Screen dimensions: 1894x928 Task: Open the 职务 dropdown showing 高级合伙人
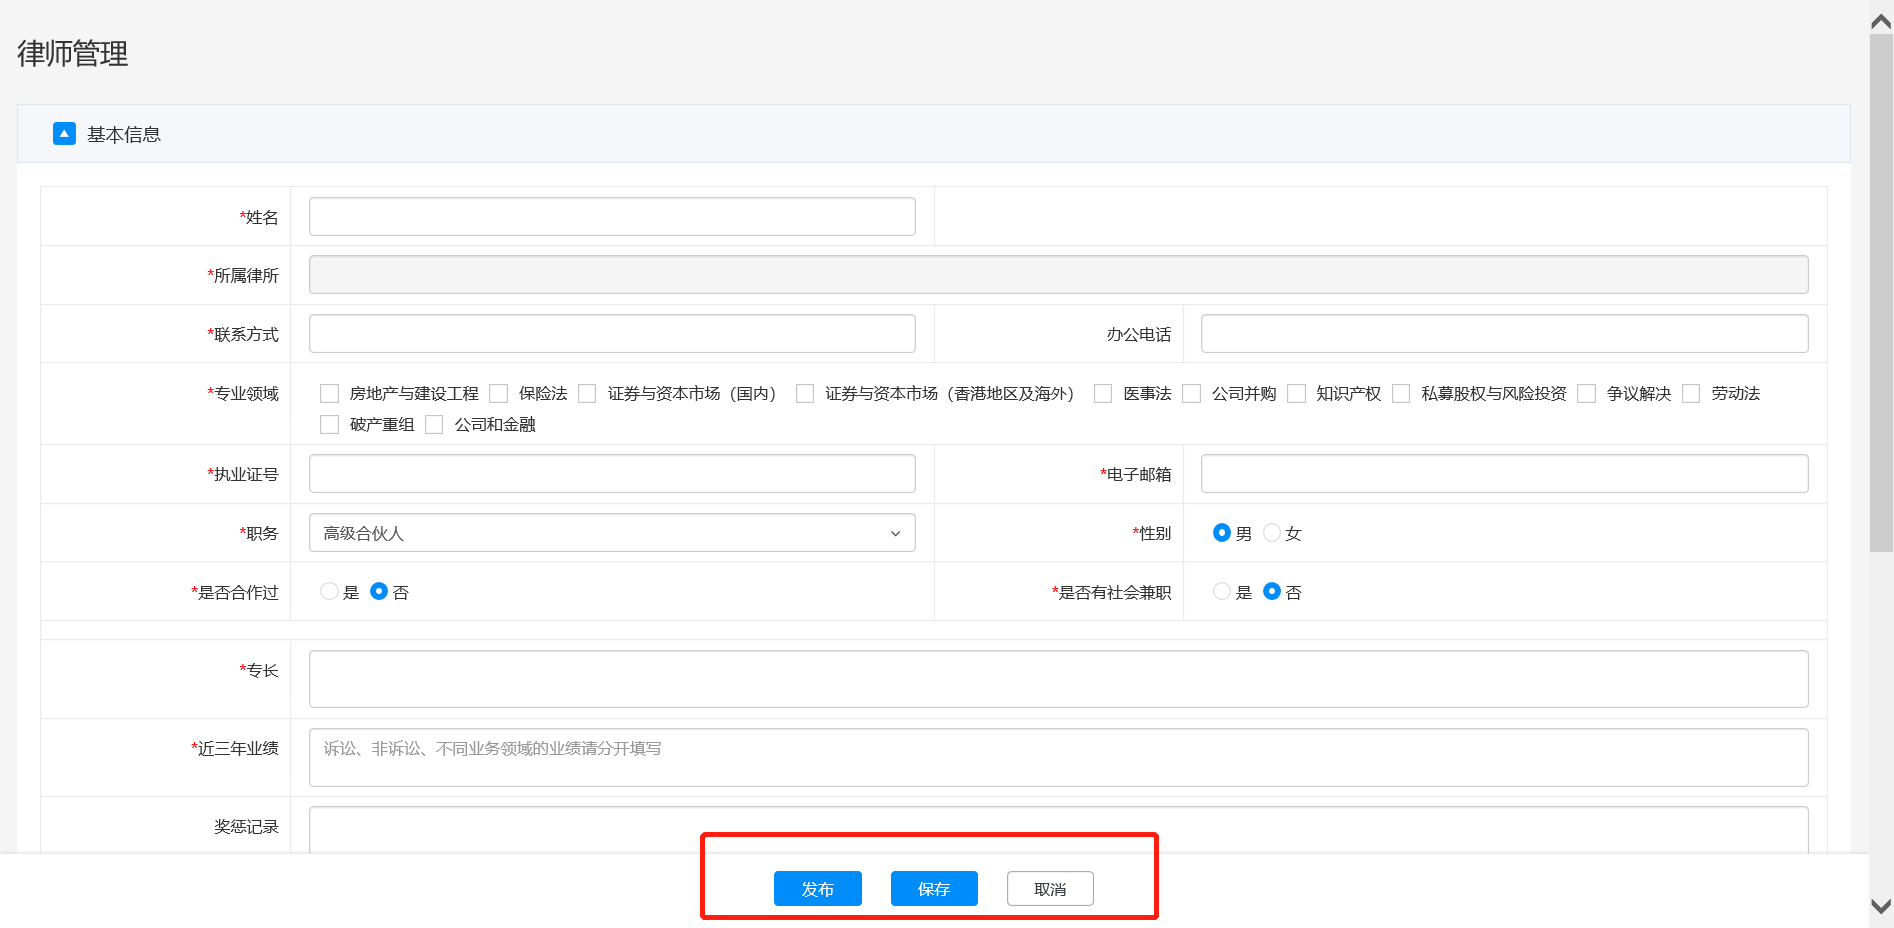pos(611,533)
